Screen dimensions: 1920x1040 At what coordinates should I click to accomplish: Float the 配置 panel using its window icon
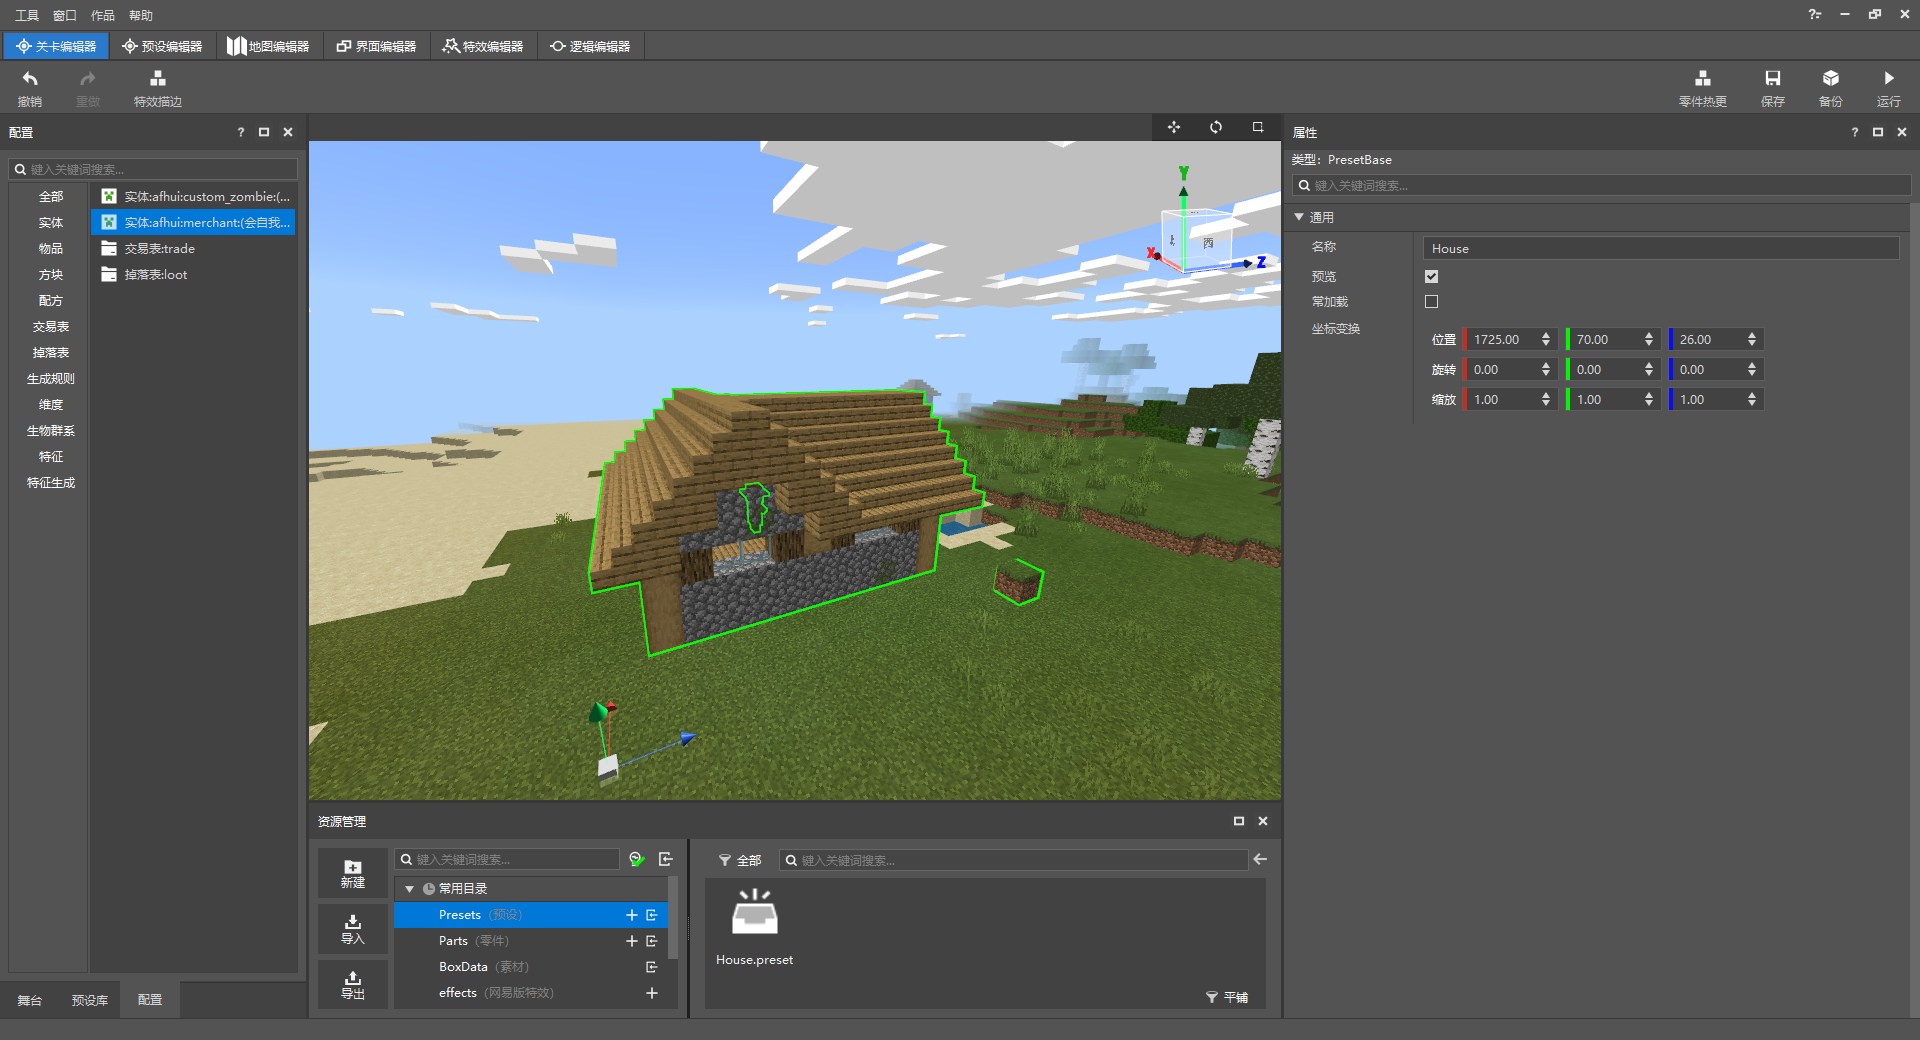[264, 132]
